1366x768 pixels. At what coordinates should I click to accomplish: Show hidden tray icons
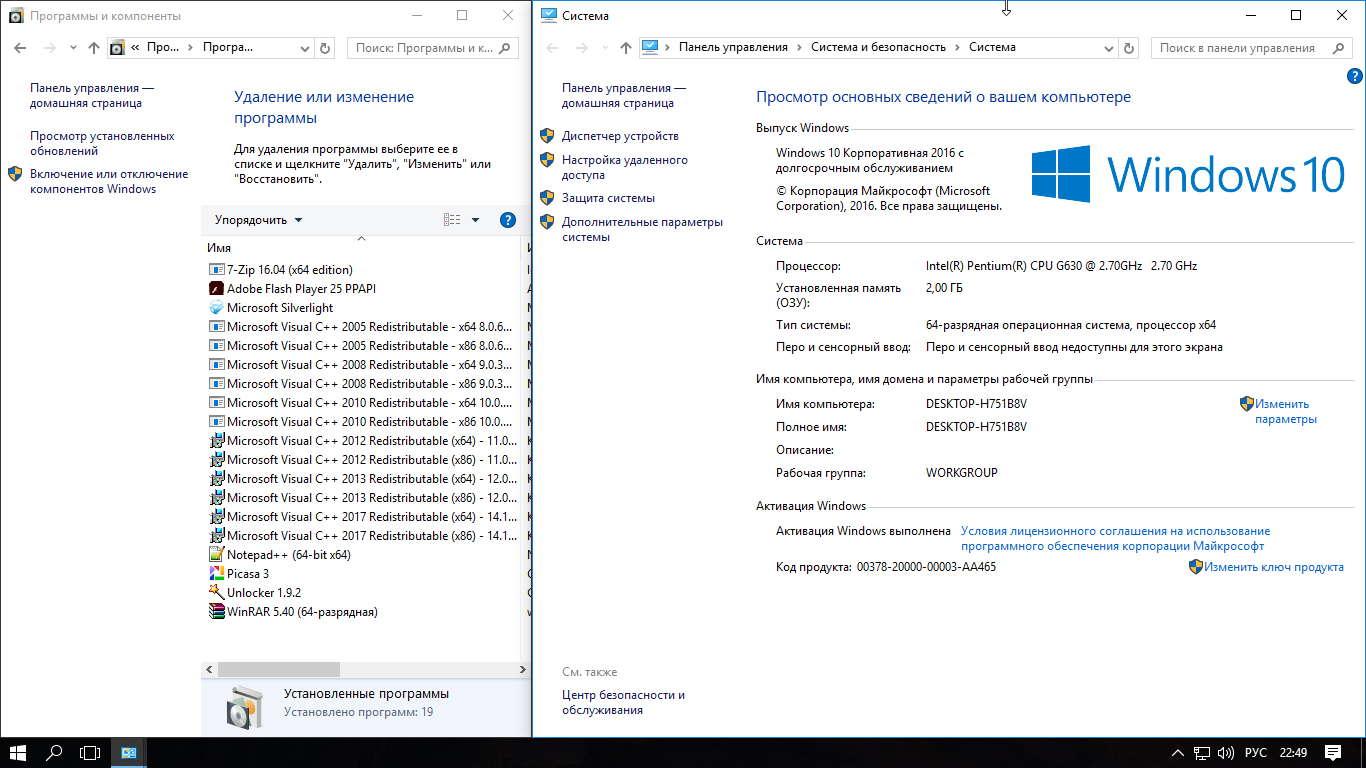[1178, 752]
